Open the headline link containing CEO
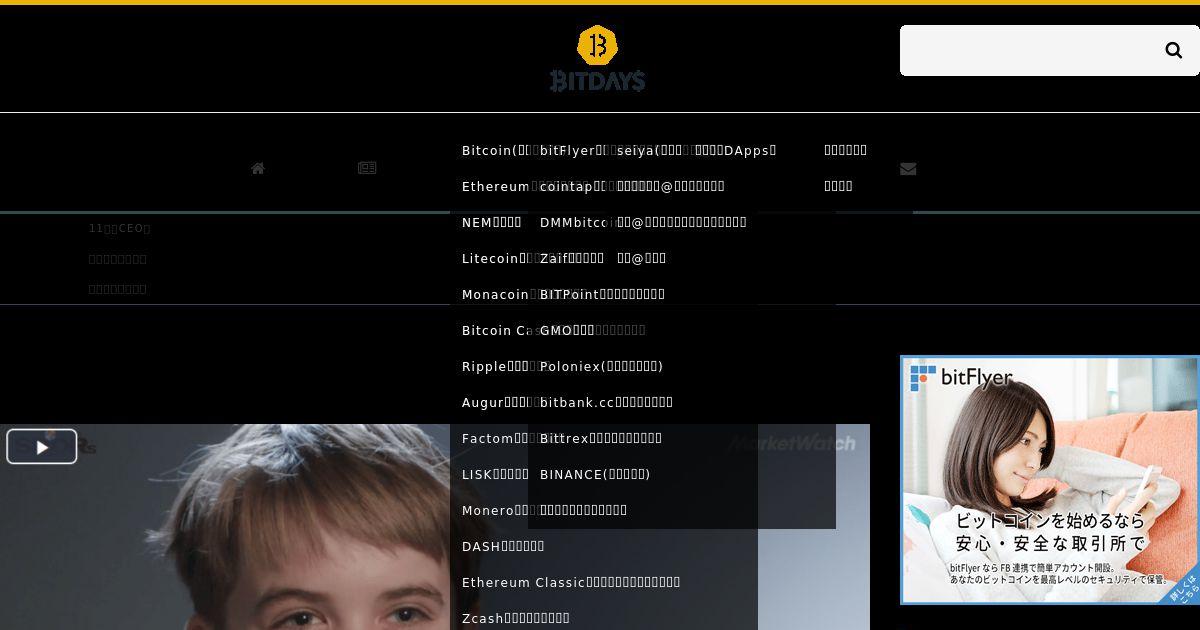Screen dimensions: 1200x630 coord(120,228)
